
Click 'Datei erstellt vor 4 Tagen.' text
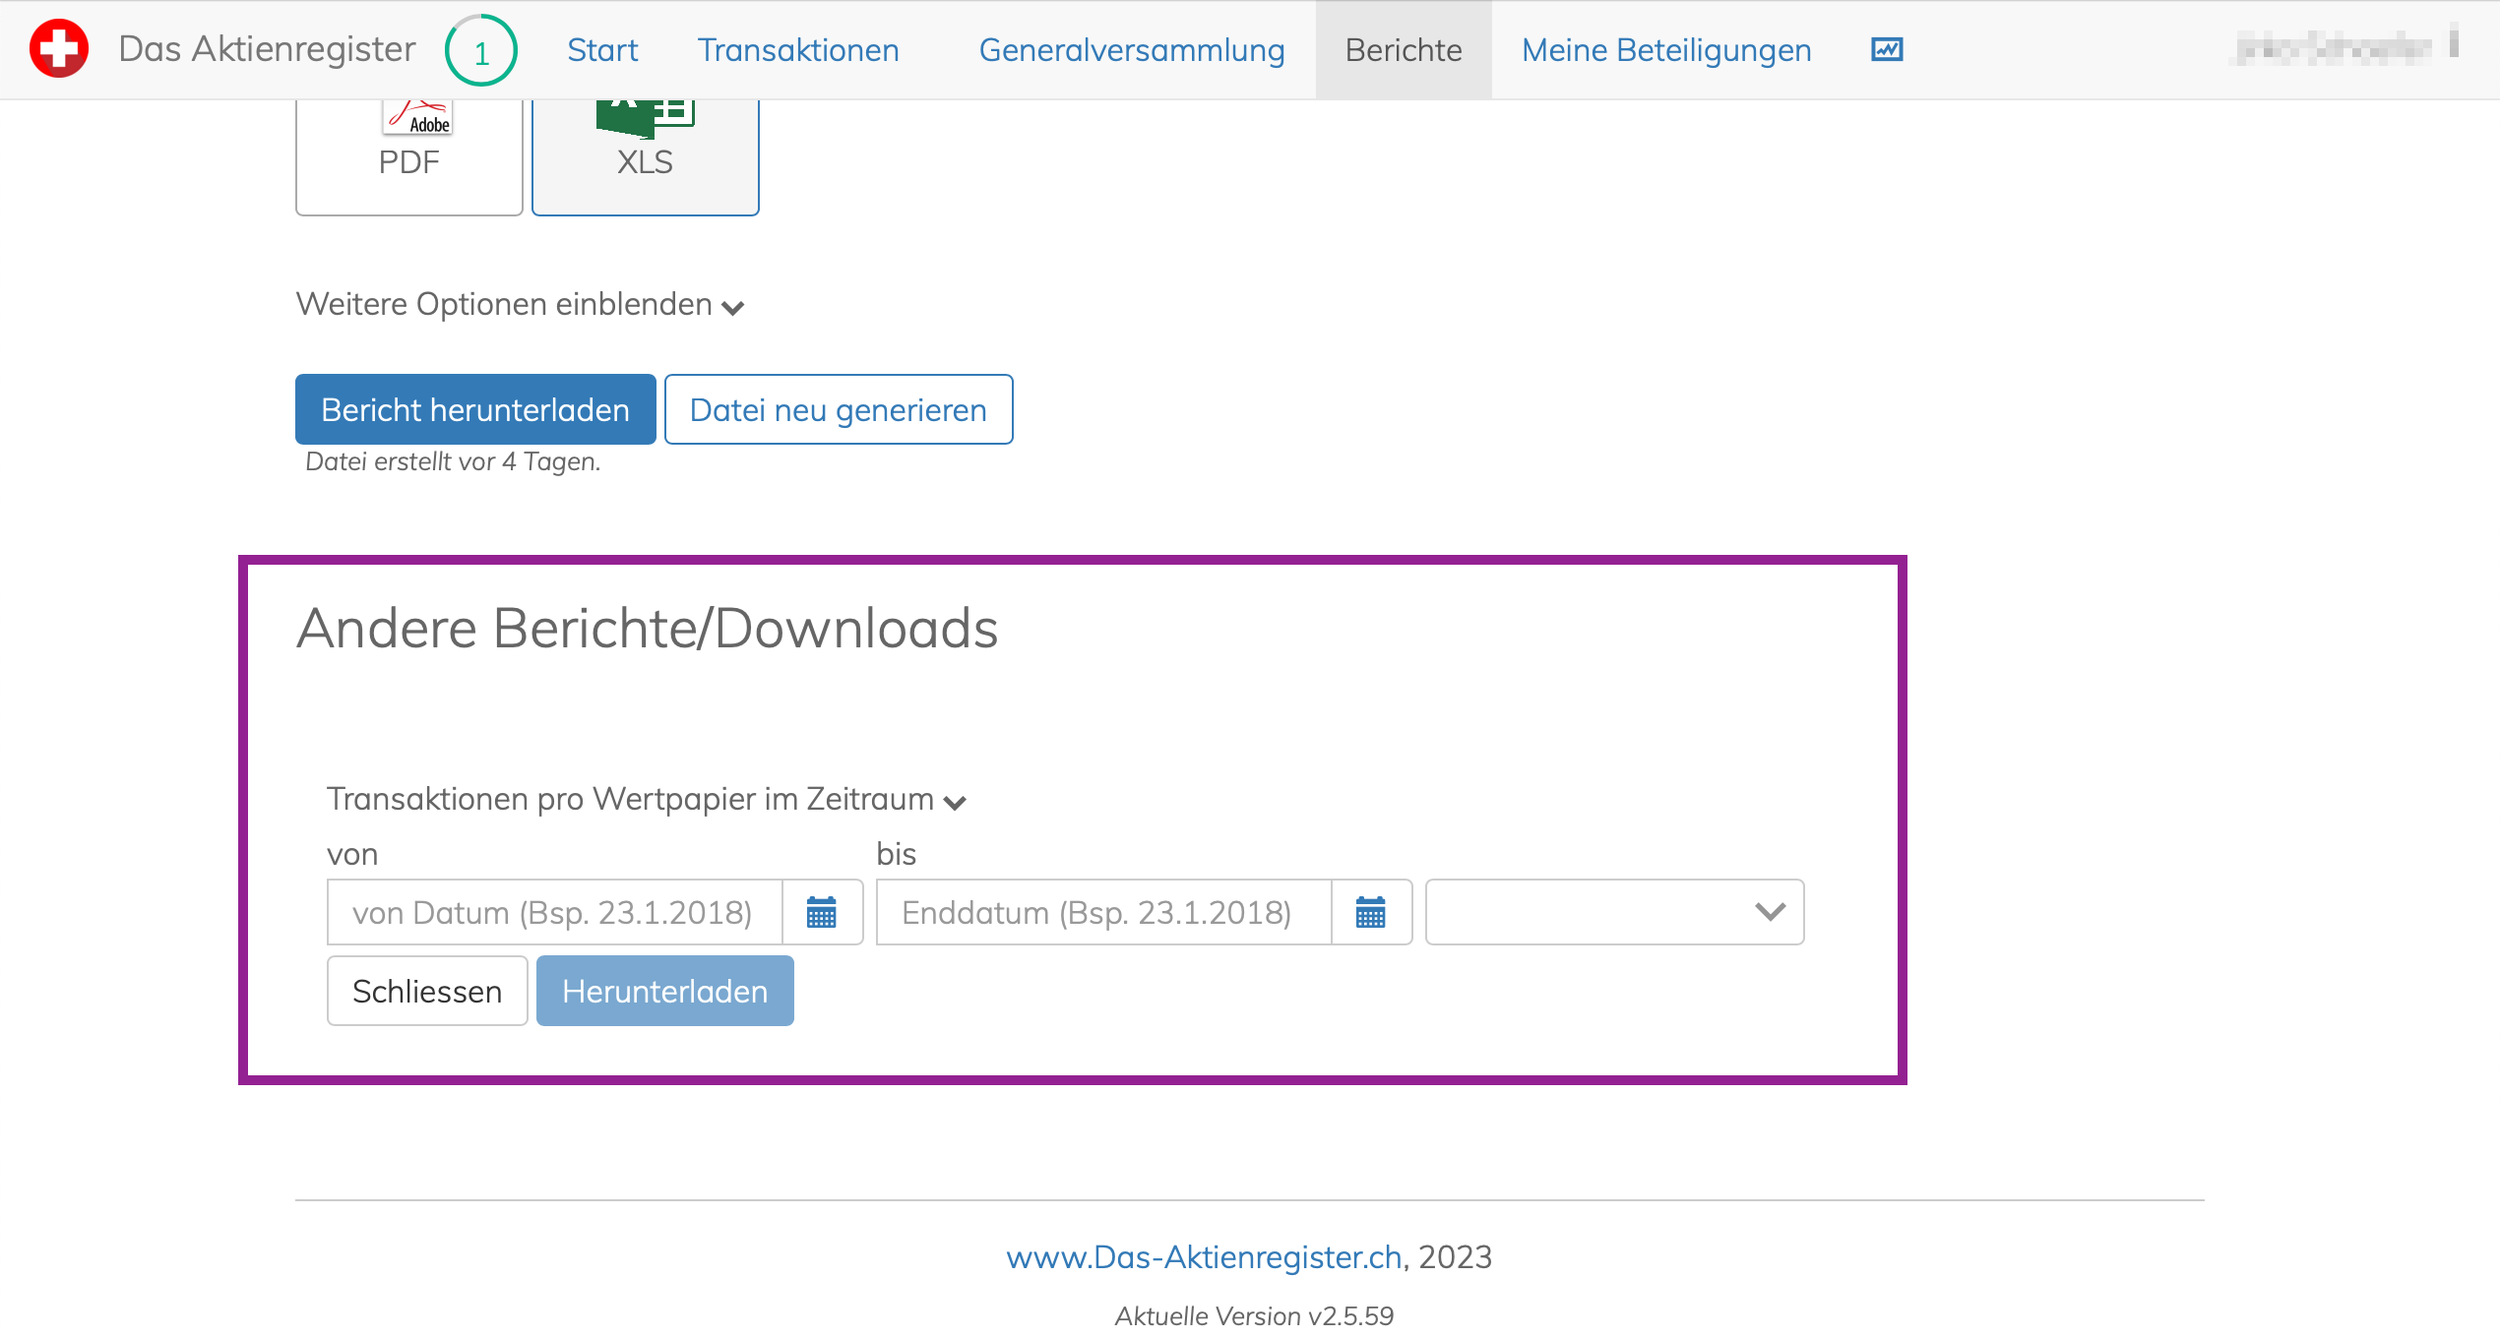[x=452, y=462]
